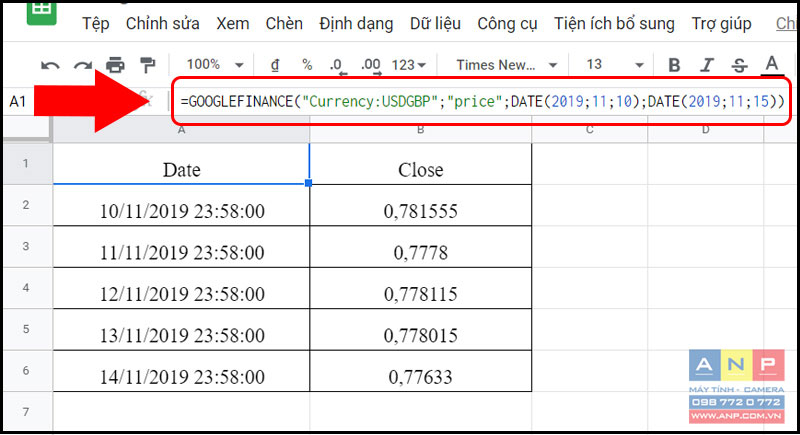Select row 7 header
This screenshot has height=435, width=800.
(26, 412)
